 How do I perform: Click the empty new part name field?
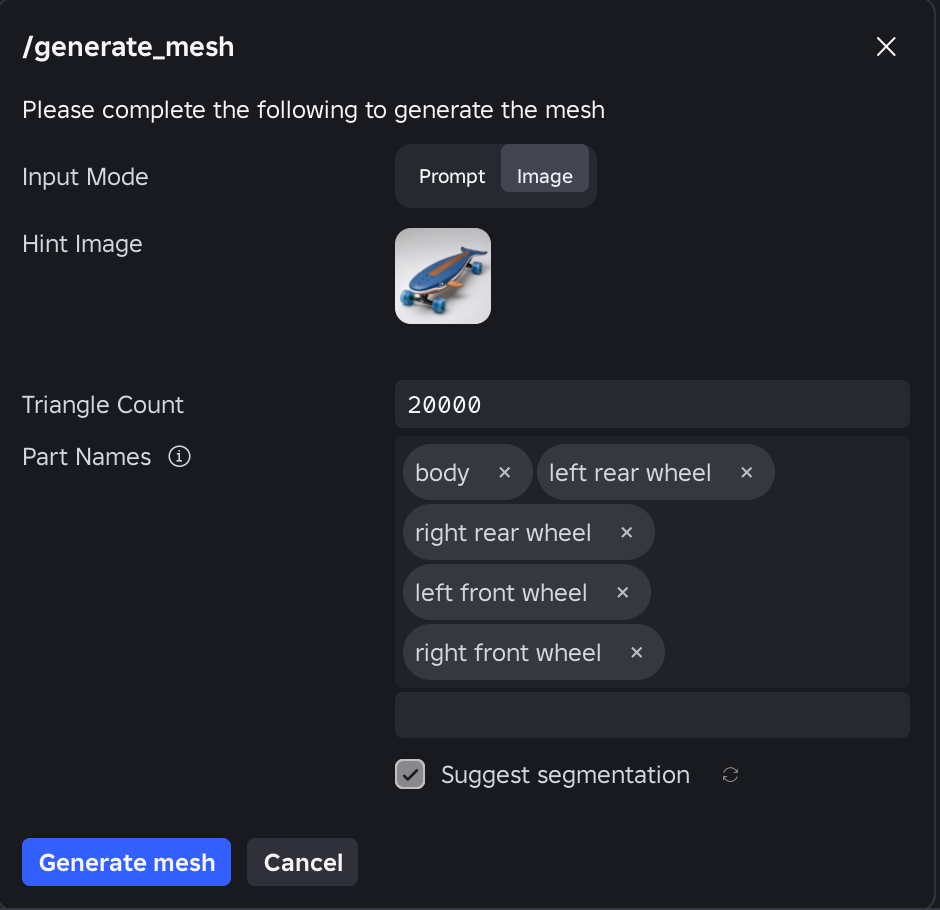pos(652,715)
